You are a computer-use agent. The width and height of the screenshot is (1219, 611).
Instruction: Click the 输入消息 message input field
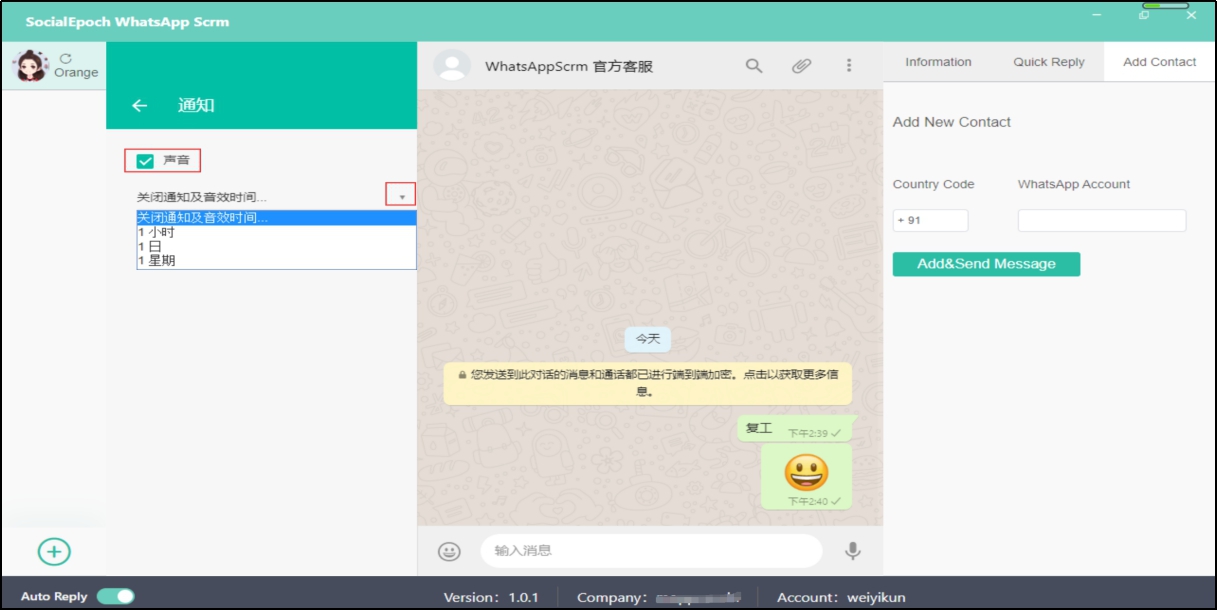click(651, 550)
